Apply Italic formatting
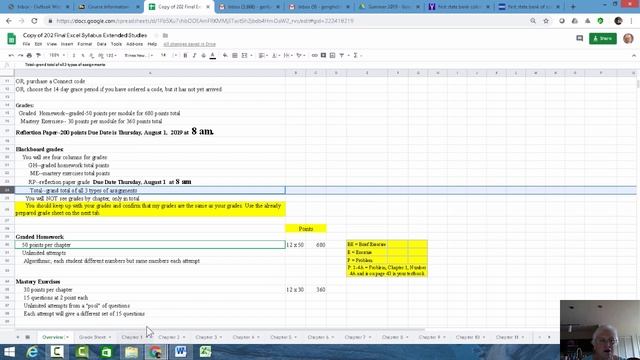The height and width of the screenshot is (360, 640). click(194, 56)
